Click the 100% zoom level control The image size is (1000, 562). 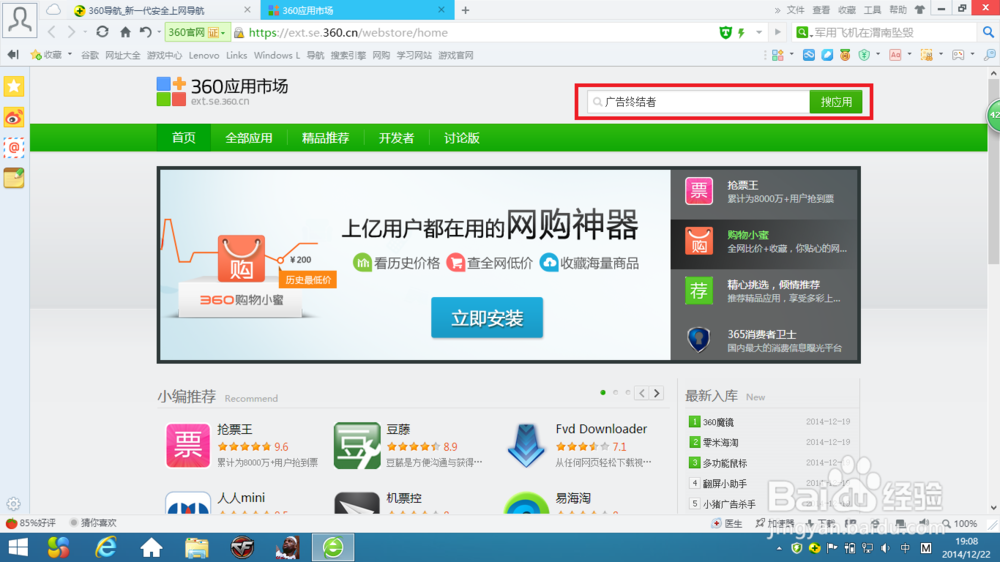(x=960, y=523)
